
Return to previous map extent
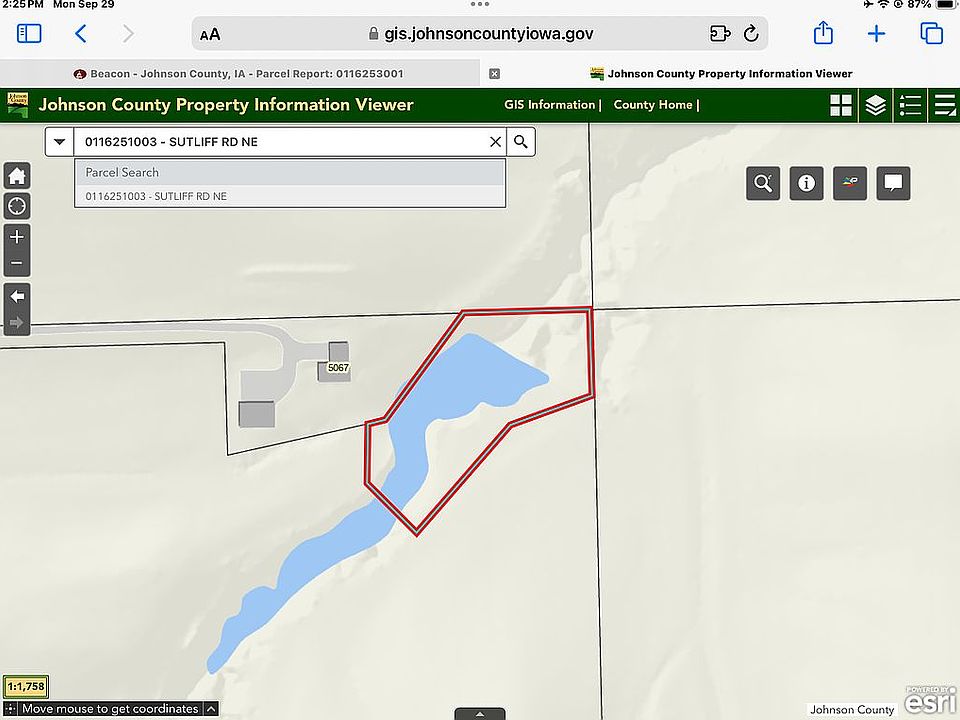coord(17,297)
